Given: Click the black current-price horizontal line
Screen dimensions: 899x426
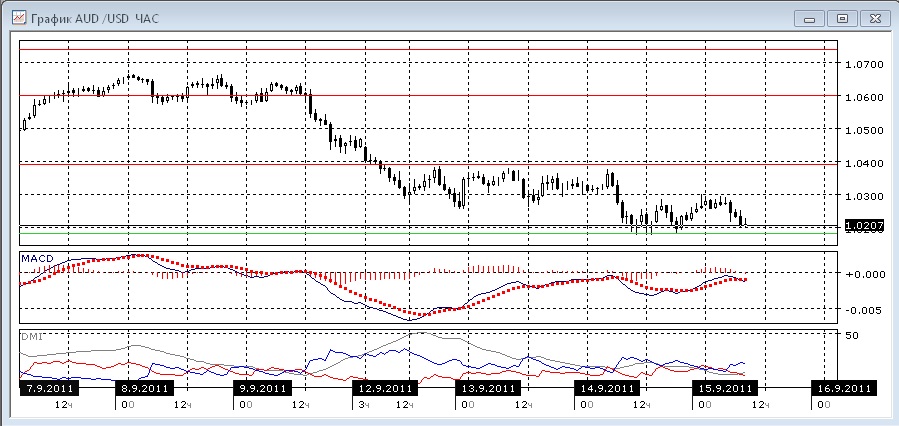Looking at the screenshot, I should click(x=428, y=225).
